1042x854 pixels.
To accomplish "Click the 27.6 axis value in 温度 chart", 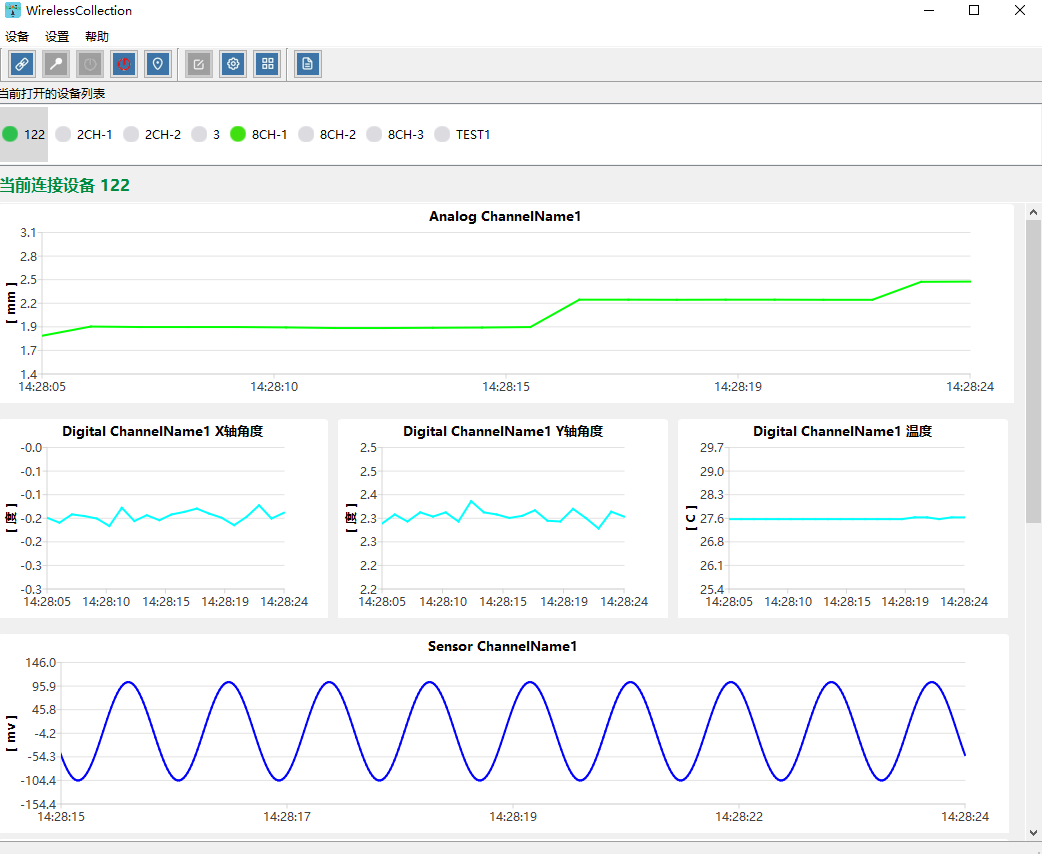I will point(712,518).
